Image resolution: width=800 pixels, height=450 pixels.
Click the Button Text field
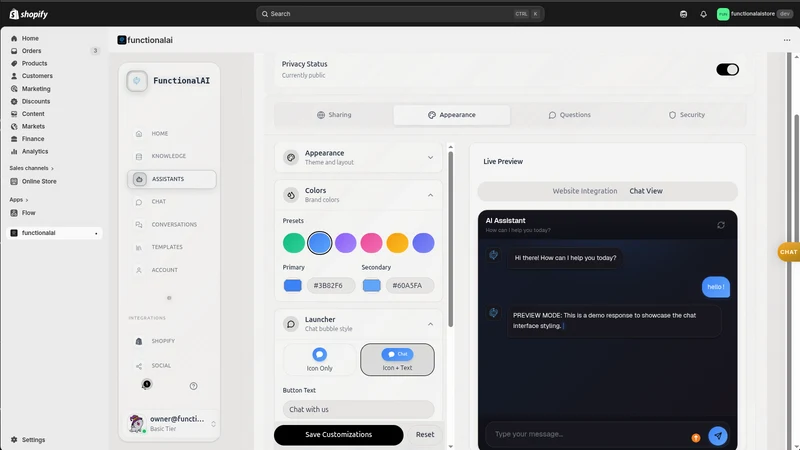point(358,409)
